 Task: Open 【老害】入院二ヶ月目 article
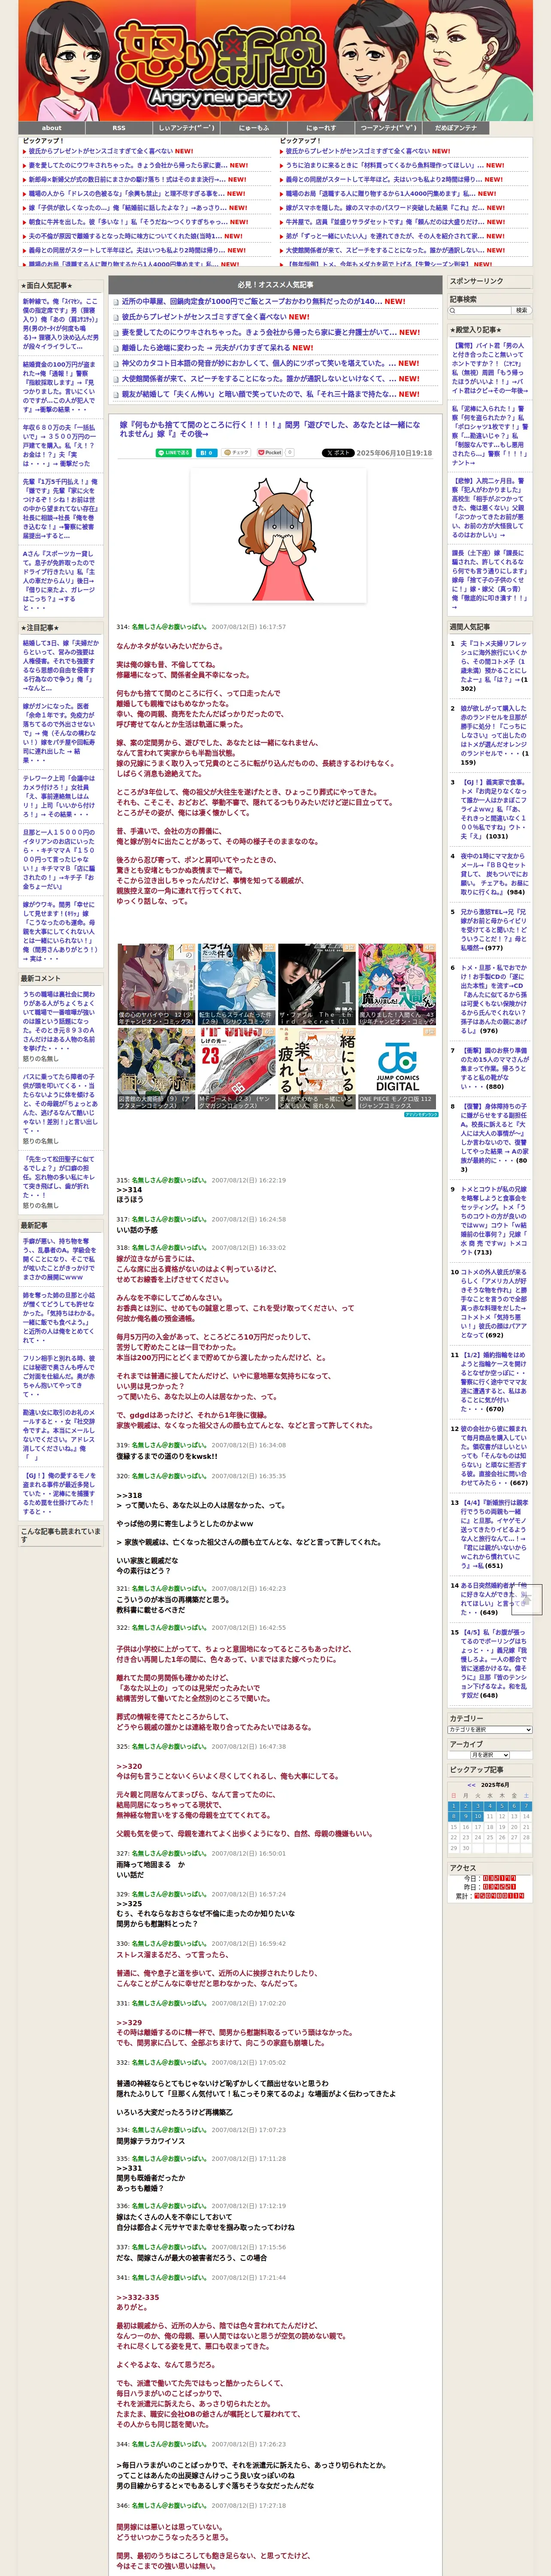[490, 507]
